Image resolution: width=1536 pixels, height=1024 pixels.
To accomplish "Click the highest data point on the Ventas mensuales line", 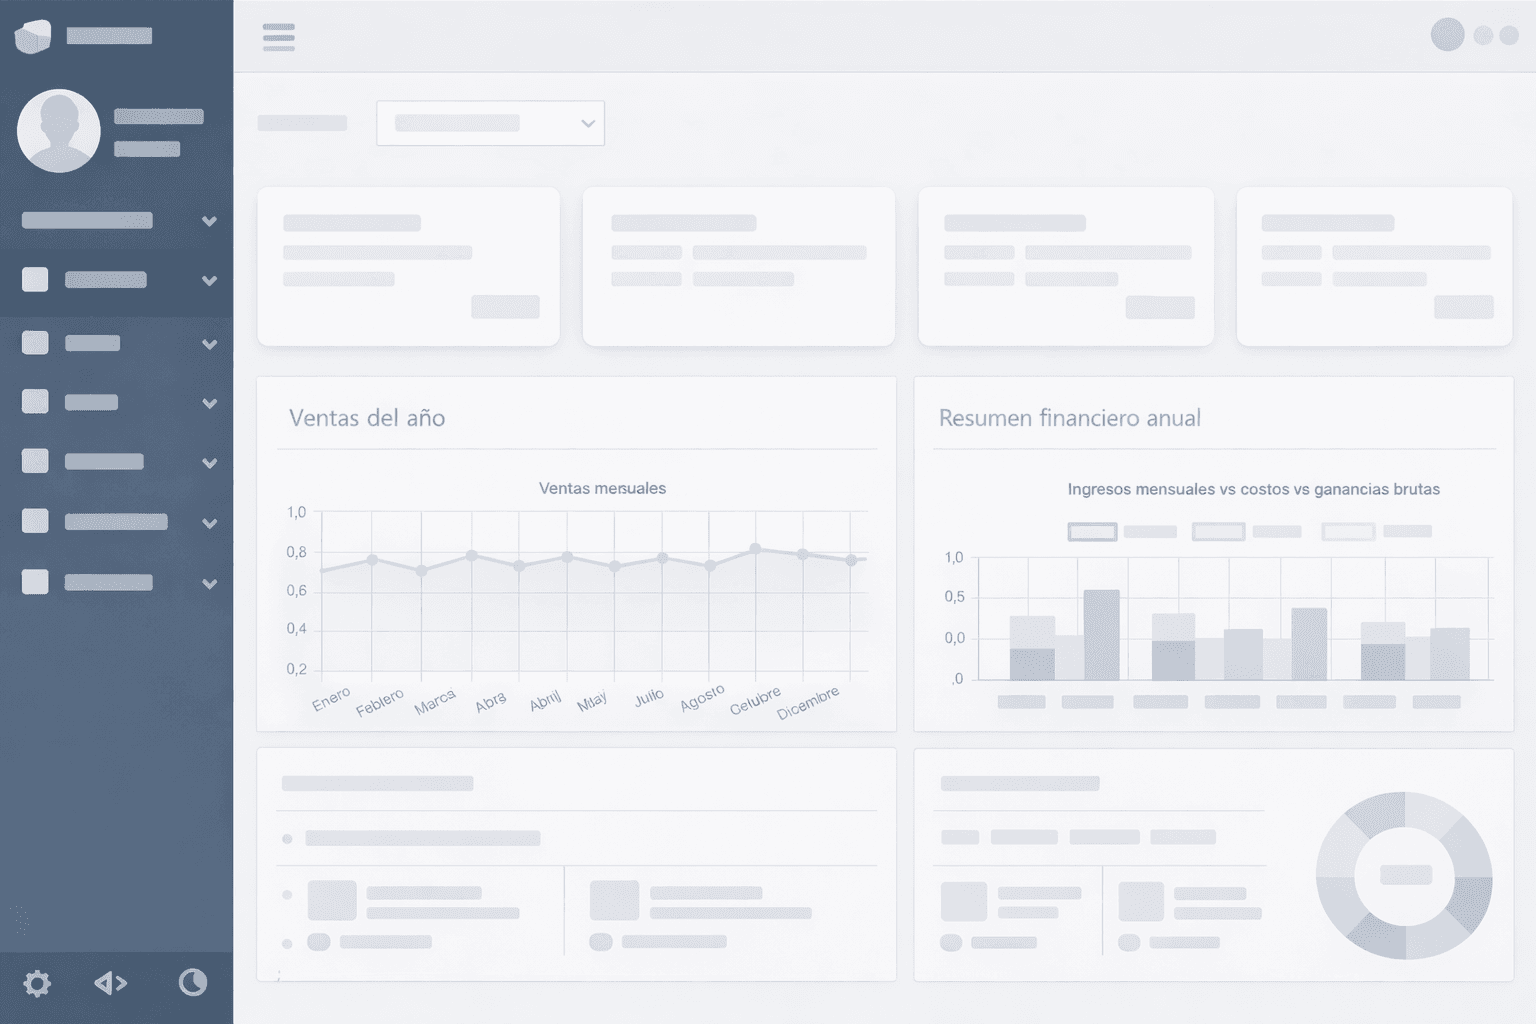I will [755, 549].
